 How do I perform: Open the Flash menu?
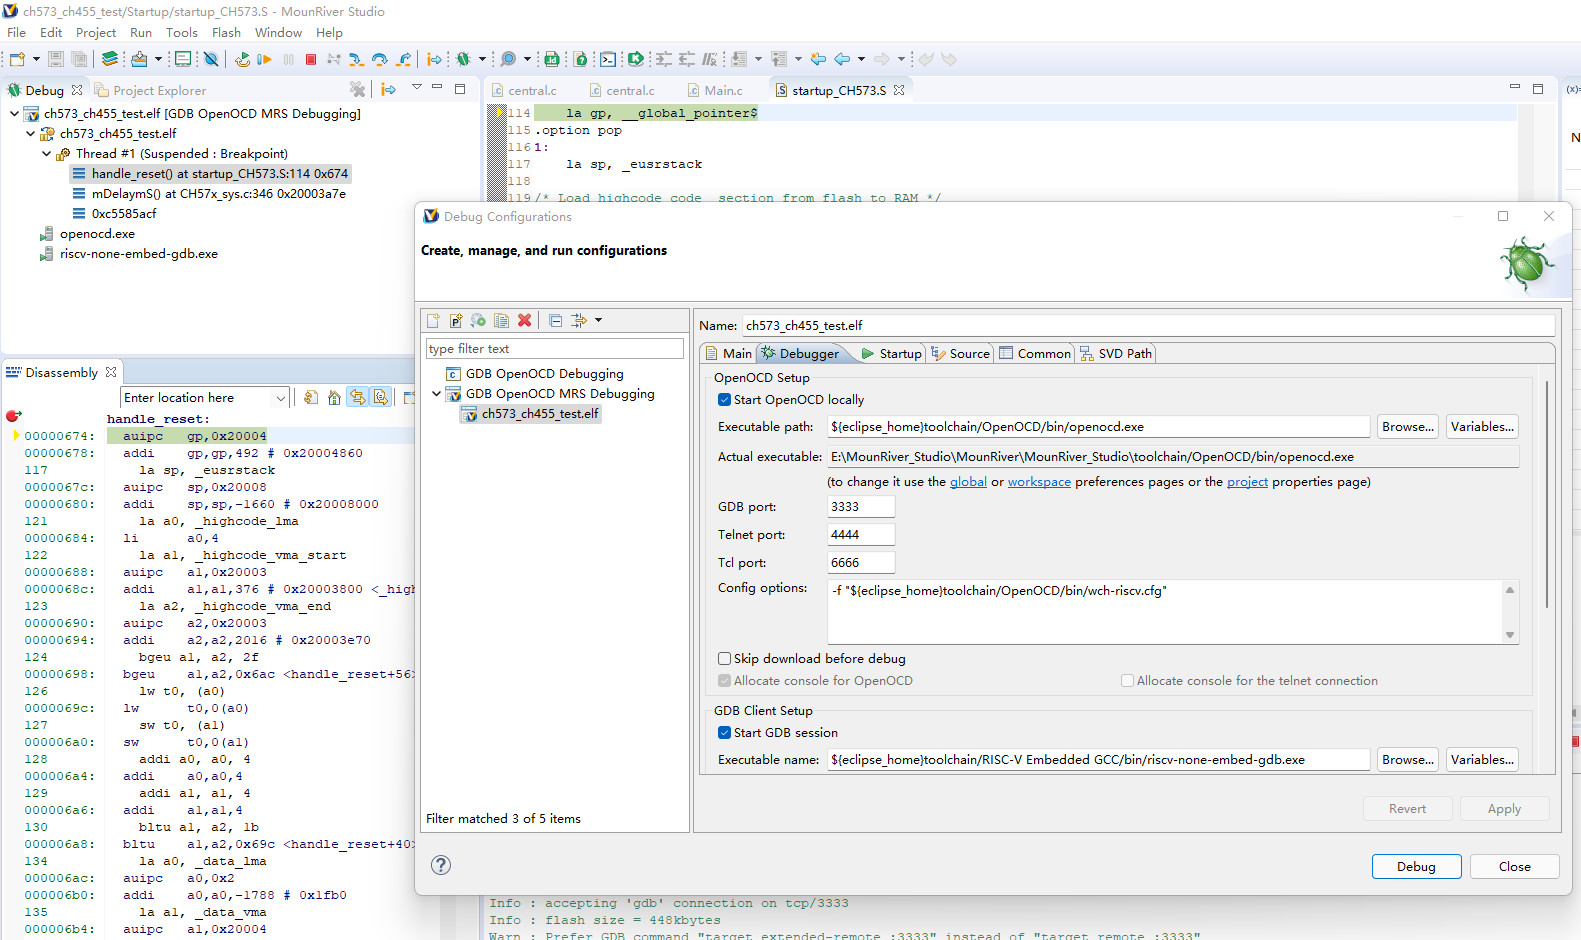pyautogui.click(x=226, y=32)
